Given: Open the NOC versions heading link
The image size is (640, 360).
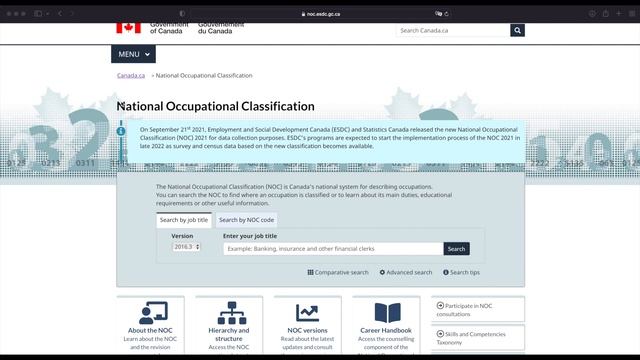Looking at the screenshot, I should (307, 330).
